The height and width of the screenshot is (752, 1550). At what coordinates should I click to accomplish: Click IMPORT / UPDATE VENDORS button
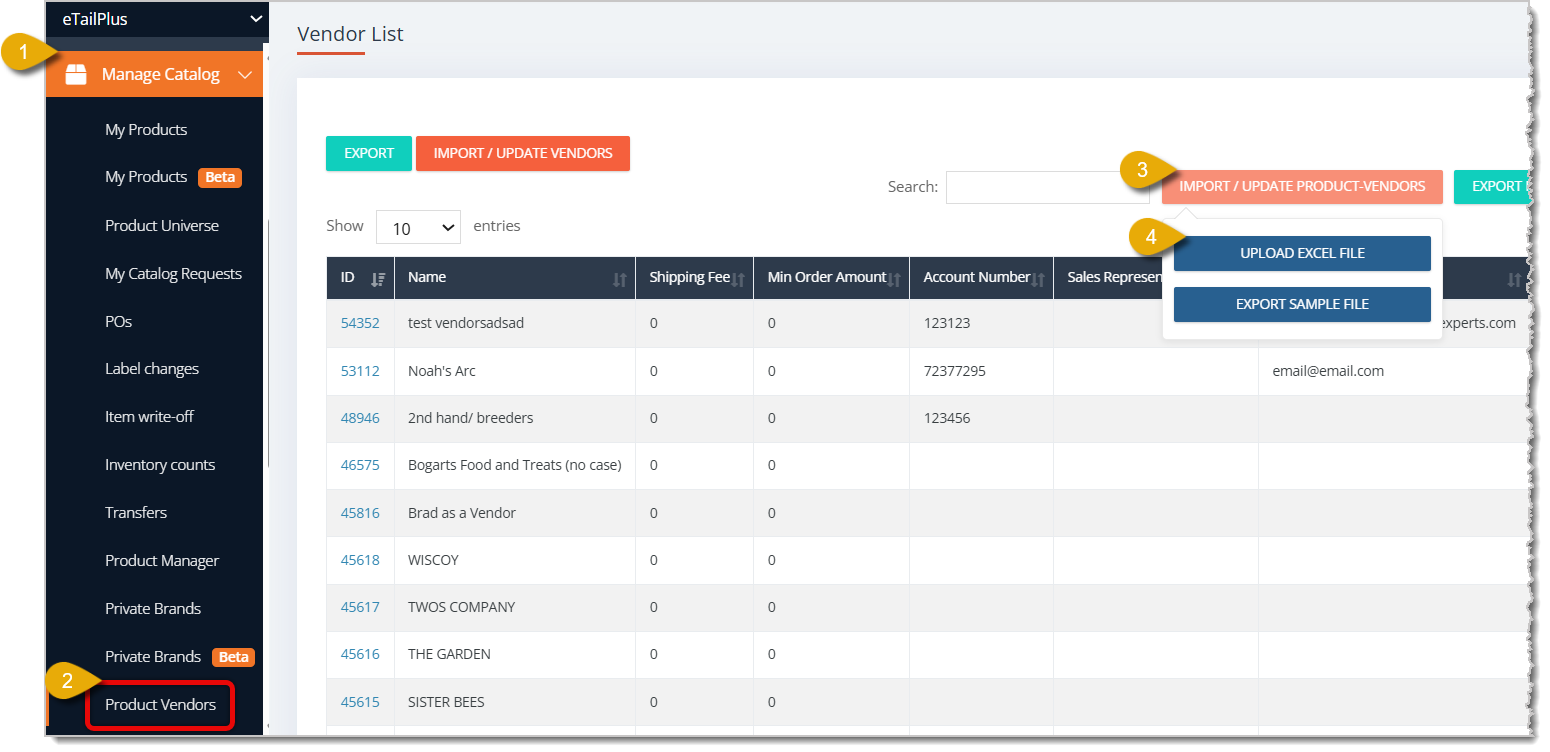click(523, 153)
